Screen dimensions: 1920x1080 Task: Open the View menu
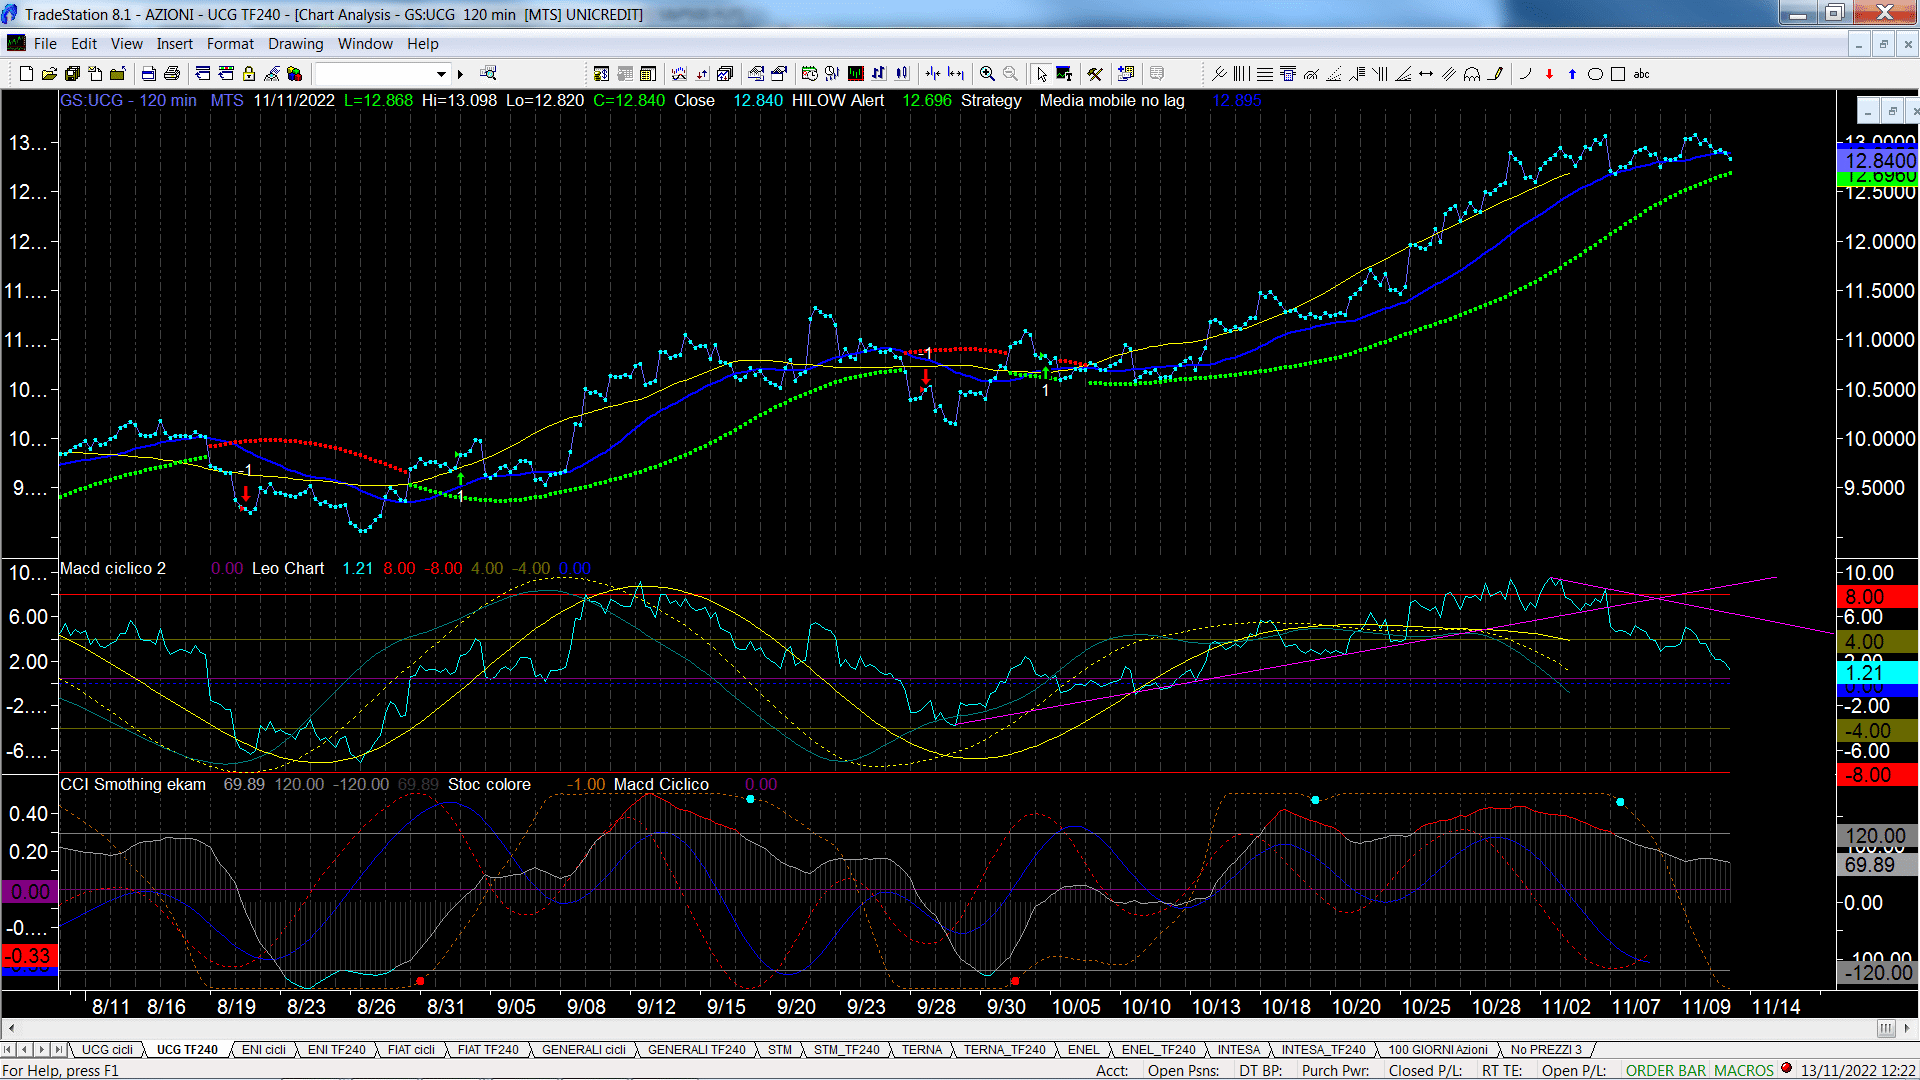point(127,44)
